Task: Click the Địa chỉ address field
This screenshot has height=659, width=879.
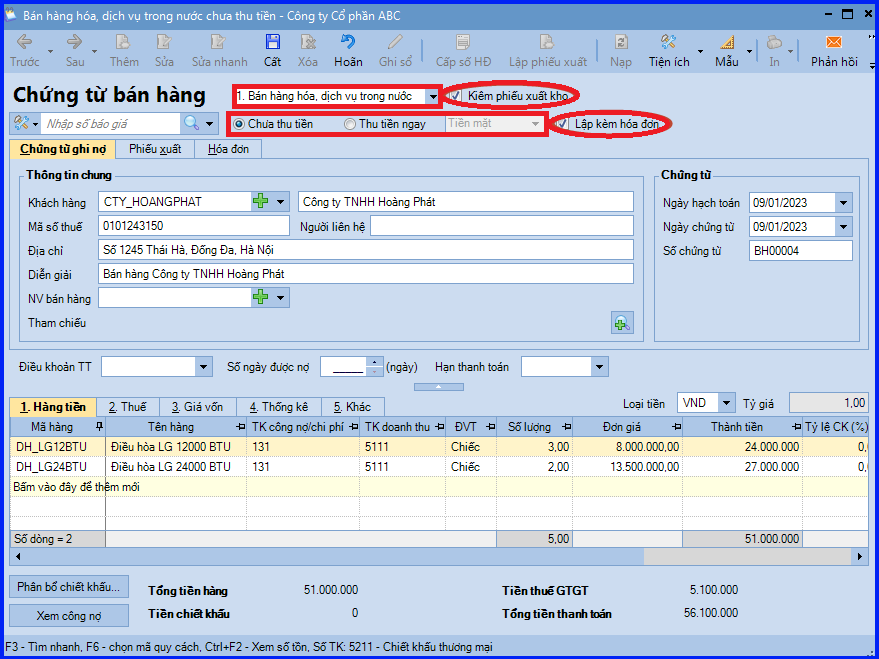Action: 366,250
